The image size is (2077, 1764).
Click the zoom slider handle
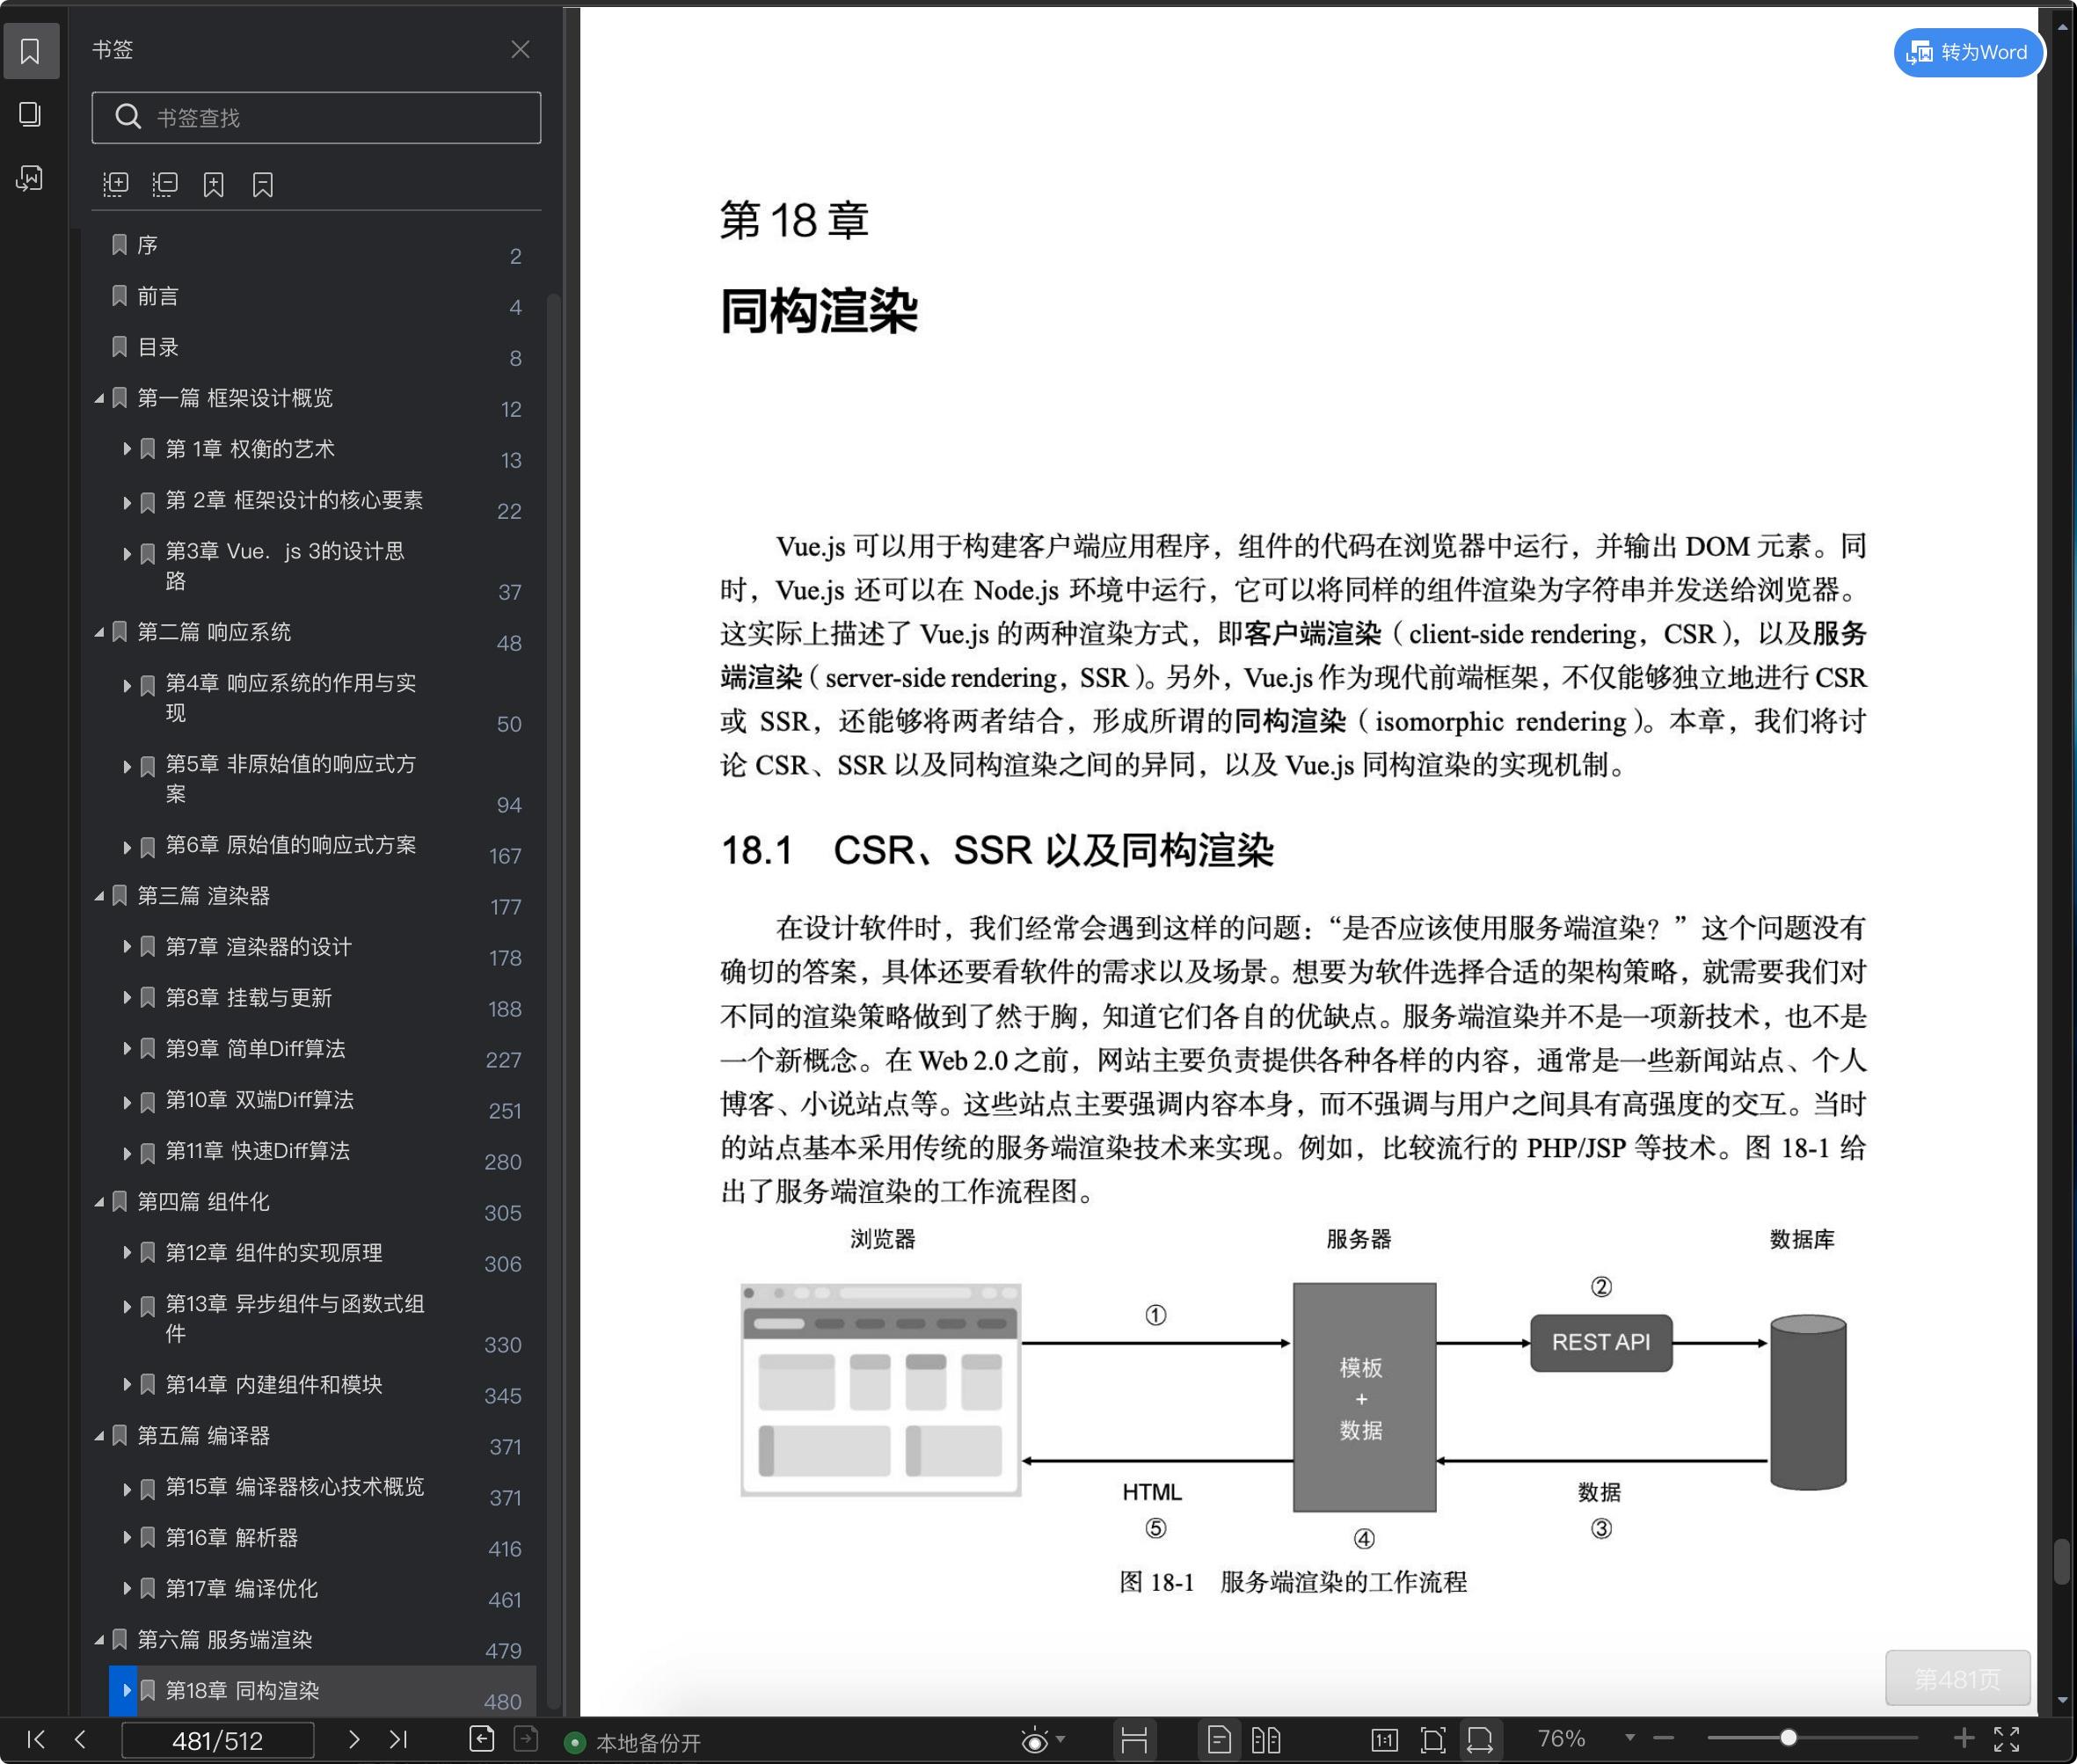[x=1788, y=1738]
